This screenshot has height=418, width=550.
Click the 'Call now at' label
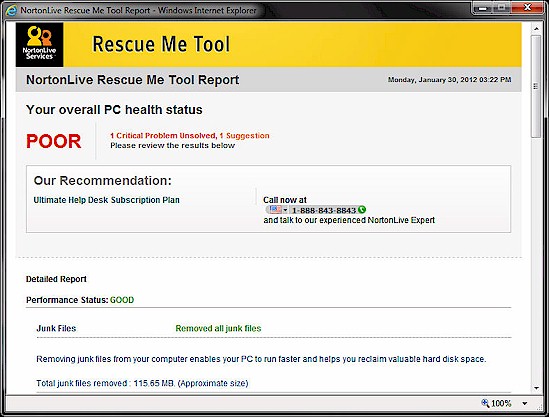point(285,200)
